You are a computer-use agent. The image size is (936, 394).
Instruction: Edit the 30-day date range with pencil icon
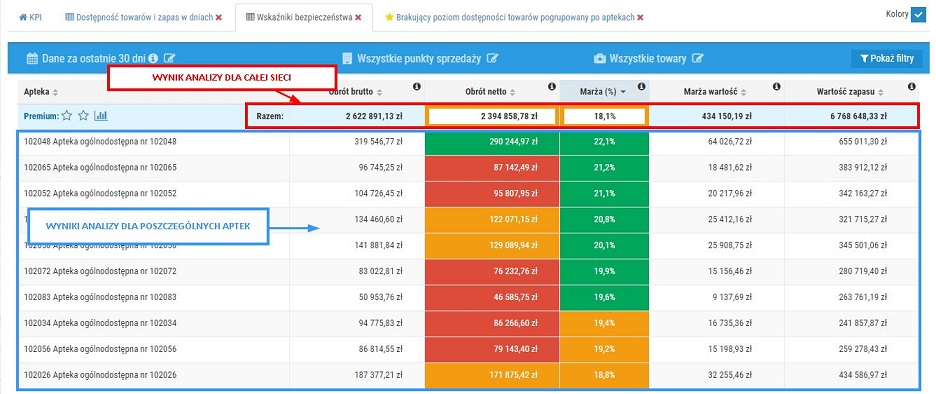tap(170, 59)
